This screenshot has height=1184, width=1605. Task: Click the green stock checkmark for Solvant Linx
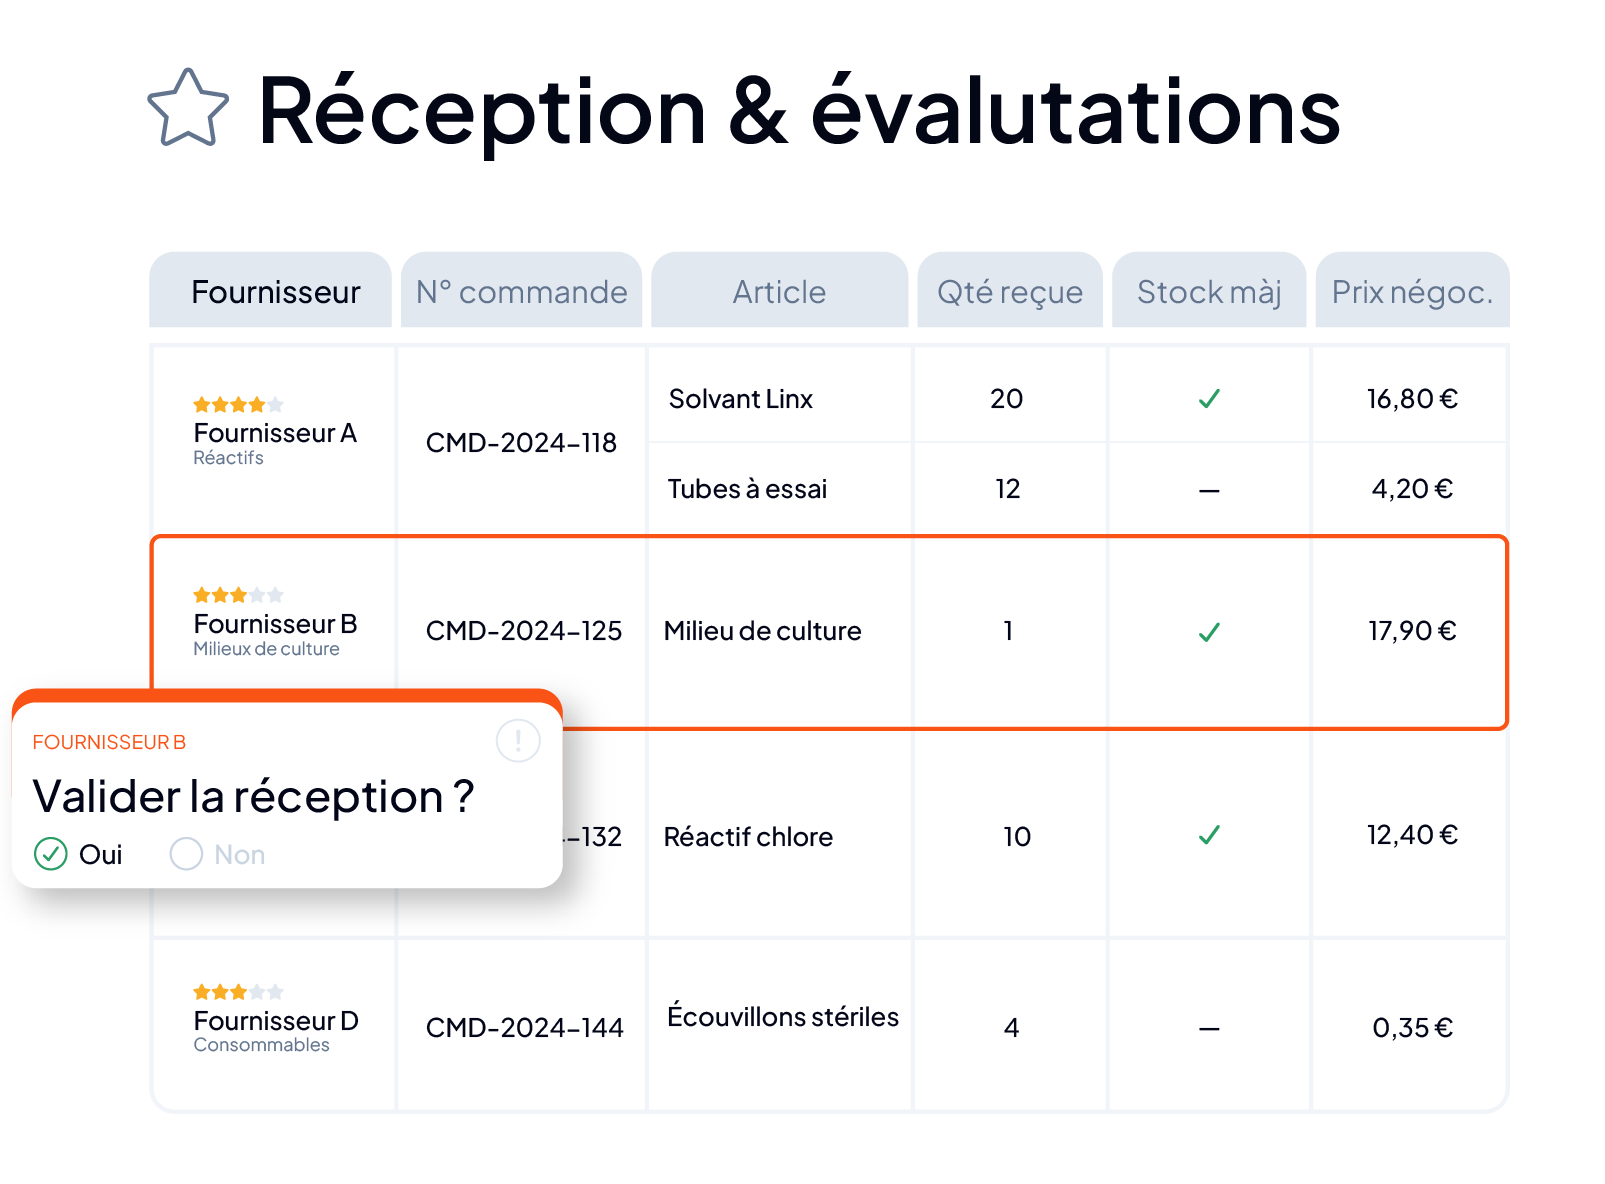click(1209, 399)
